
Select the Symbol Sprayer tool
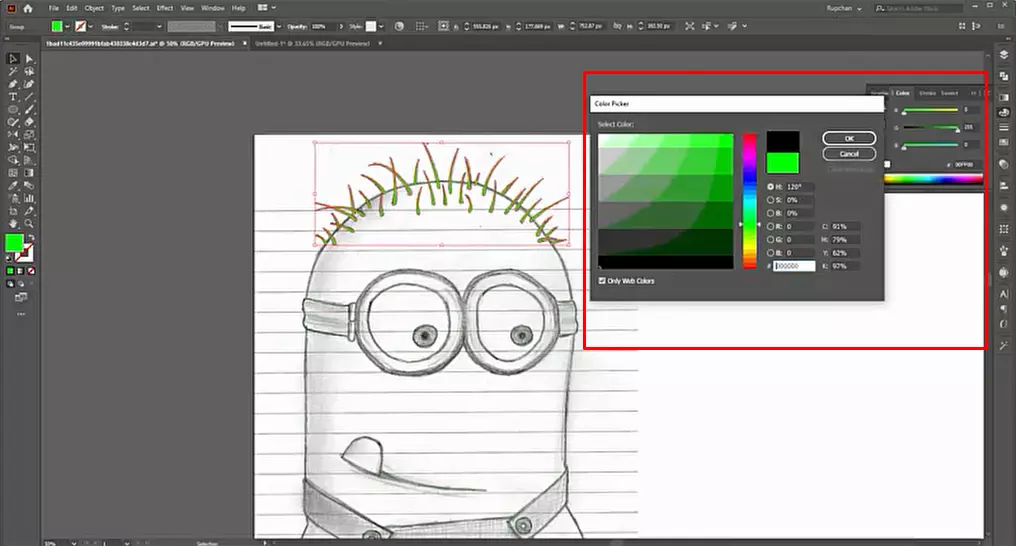(x=13, y=198)
